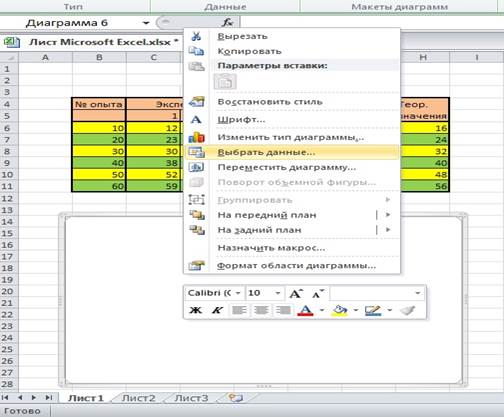Viewport: 504px width, 417px height.
Task: Open font color dropdown arrow
Action: (x=322, y=310)
